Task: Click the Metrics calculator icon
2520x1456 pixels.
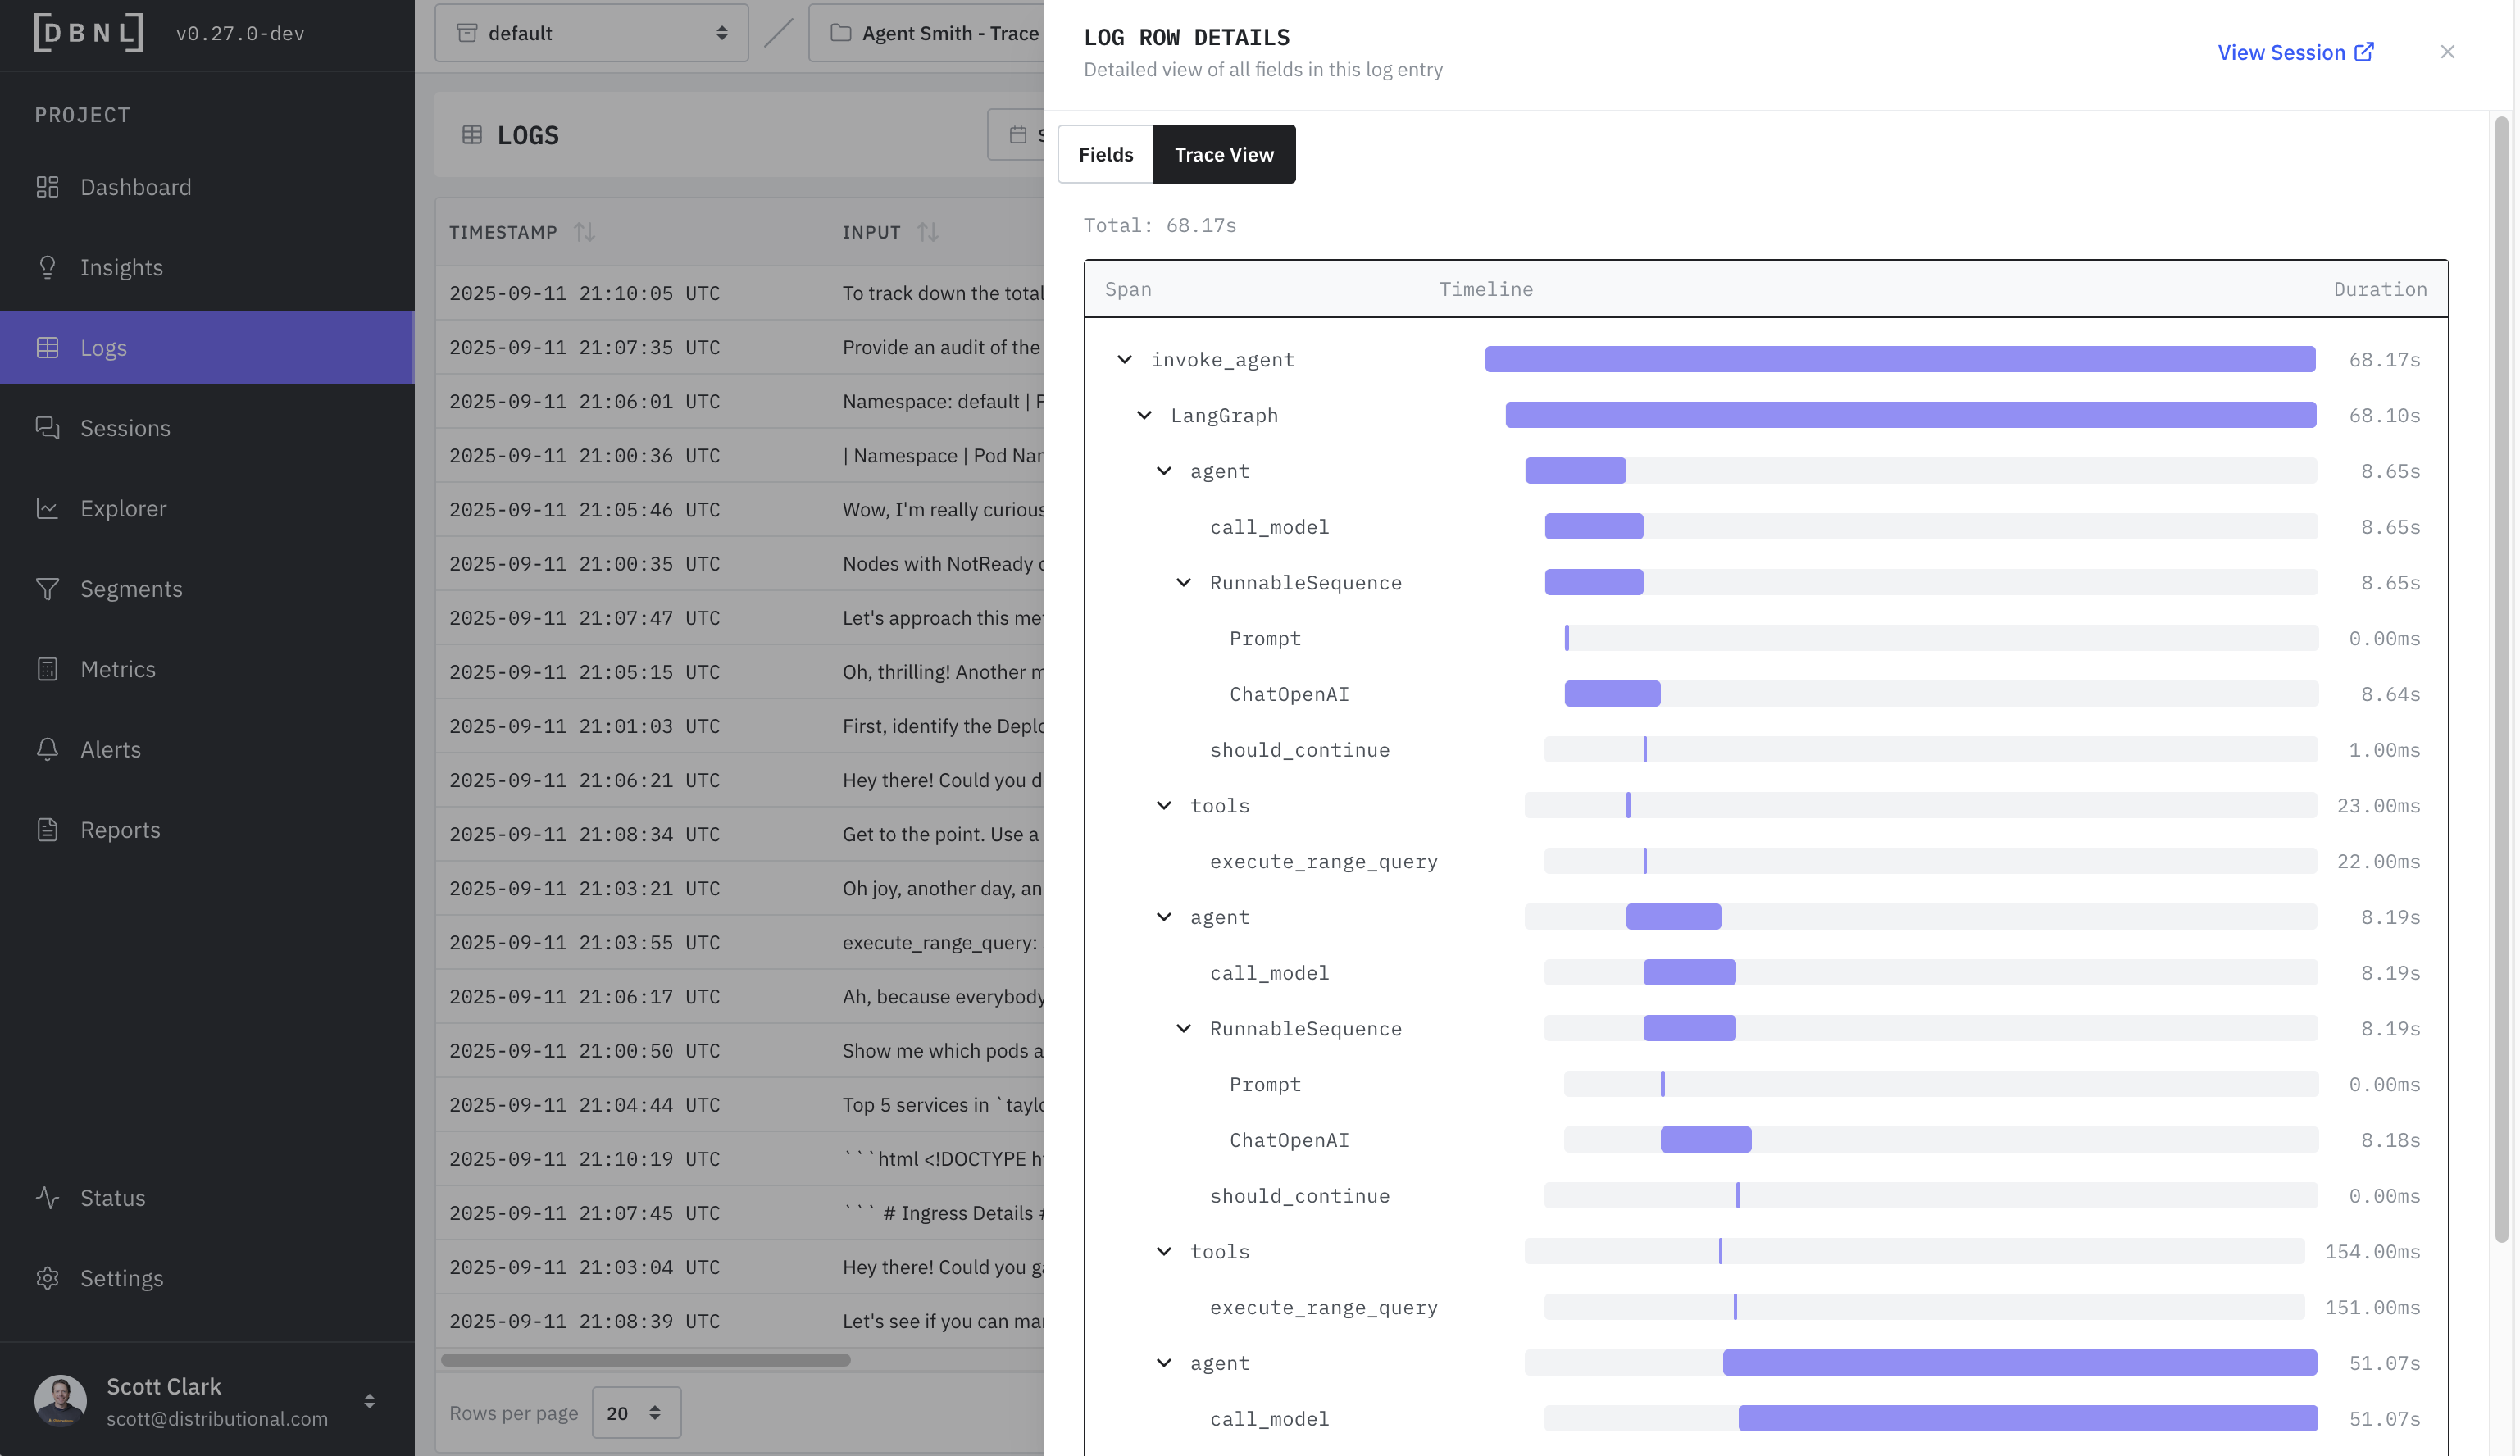Action: coord(47,669)
